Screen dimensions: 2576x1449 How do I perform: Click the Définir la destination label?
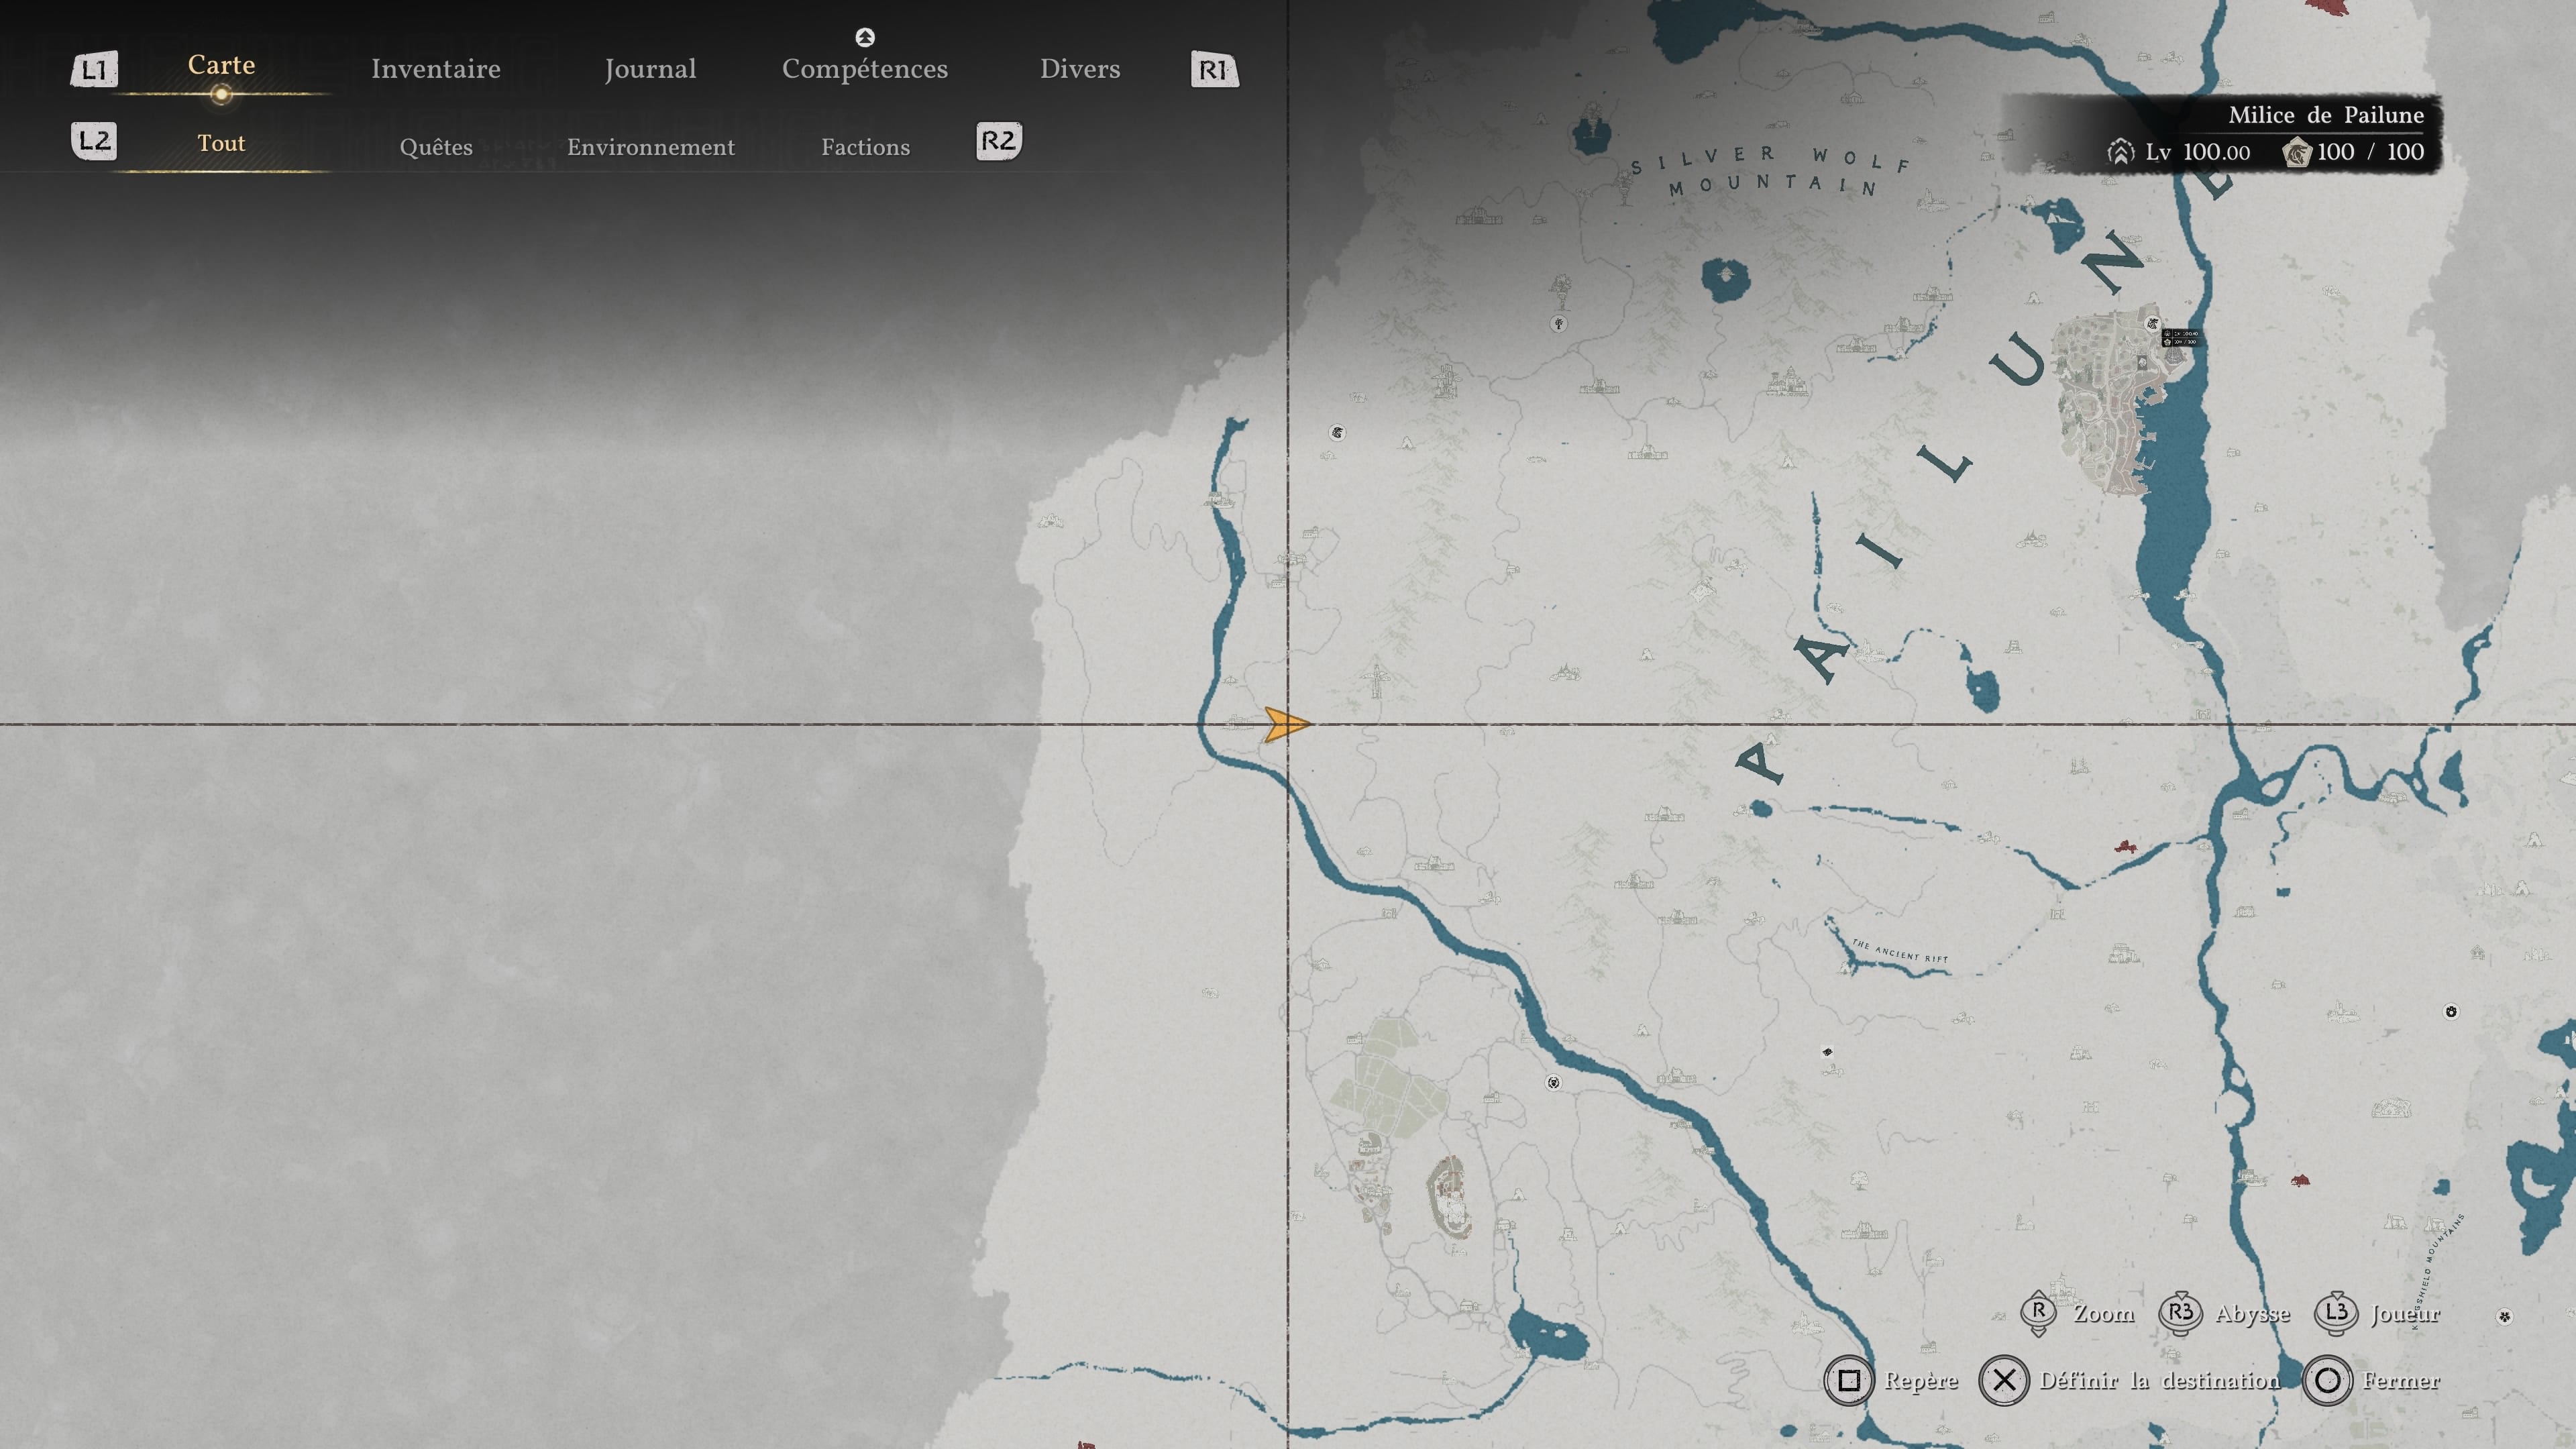[2160, 1381]
